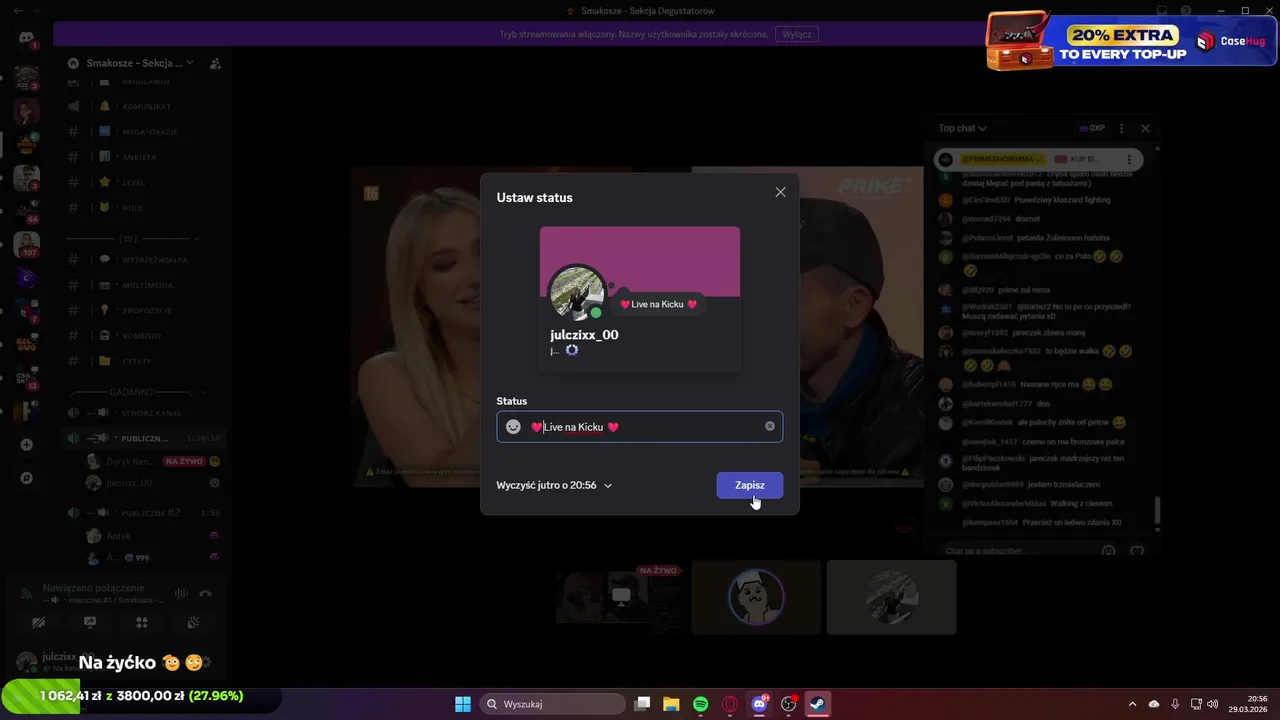
Task: Open the PROPOZYCJE channel
Action: 145,310
